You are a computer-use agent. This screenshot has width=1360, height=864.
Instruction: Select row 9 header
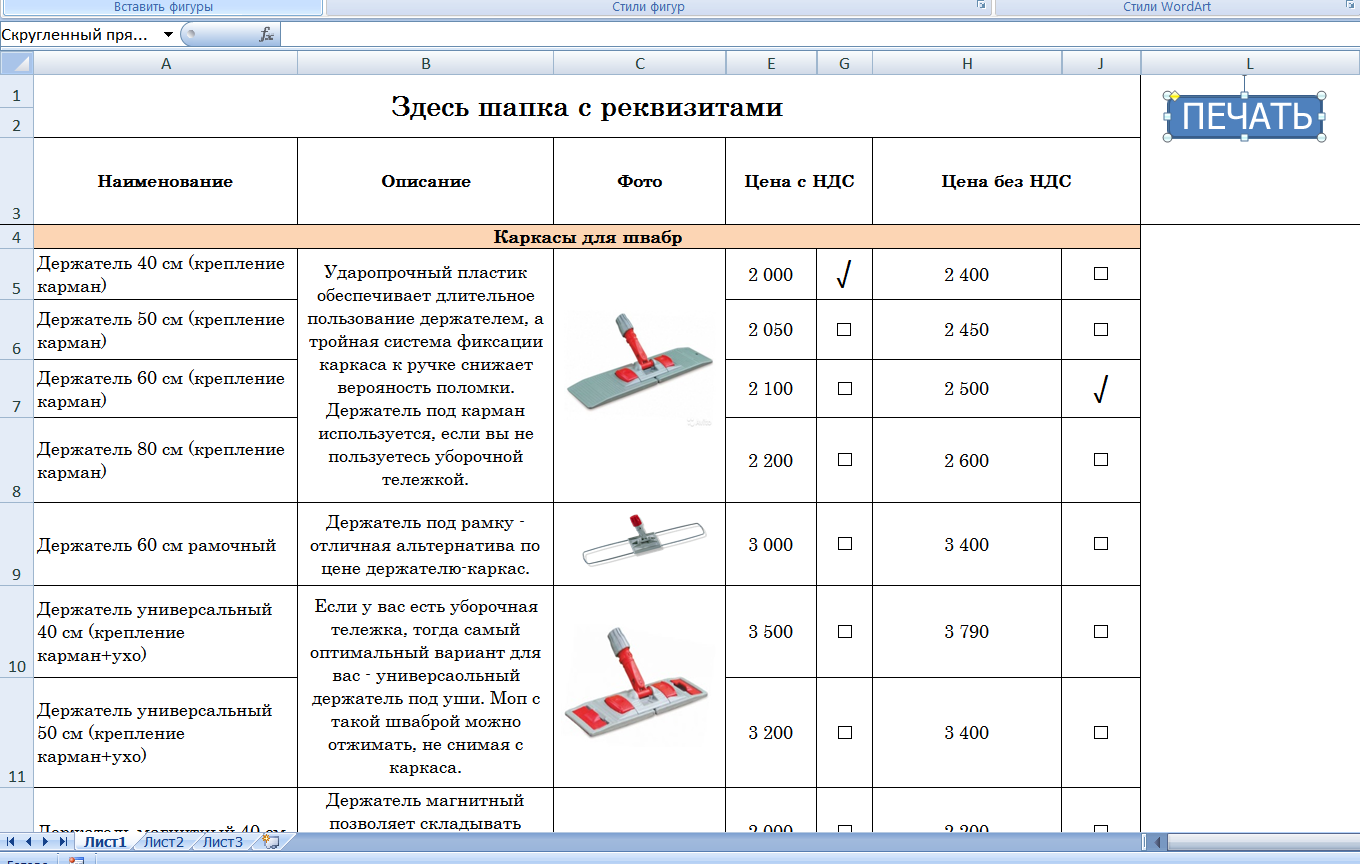(x=16, y=544)
